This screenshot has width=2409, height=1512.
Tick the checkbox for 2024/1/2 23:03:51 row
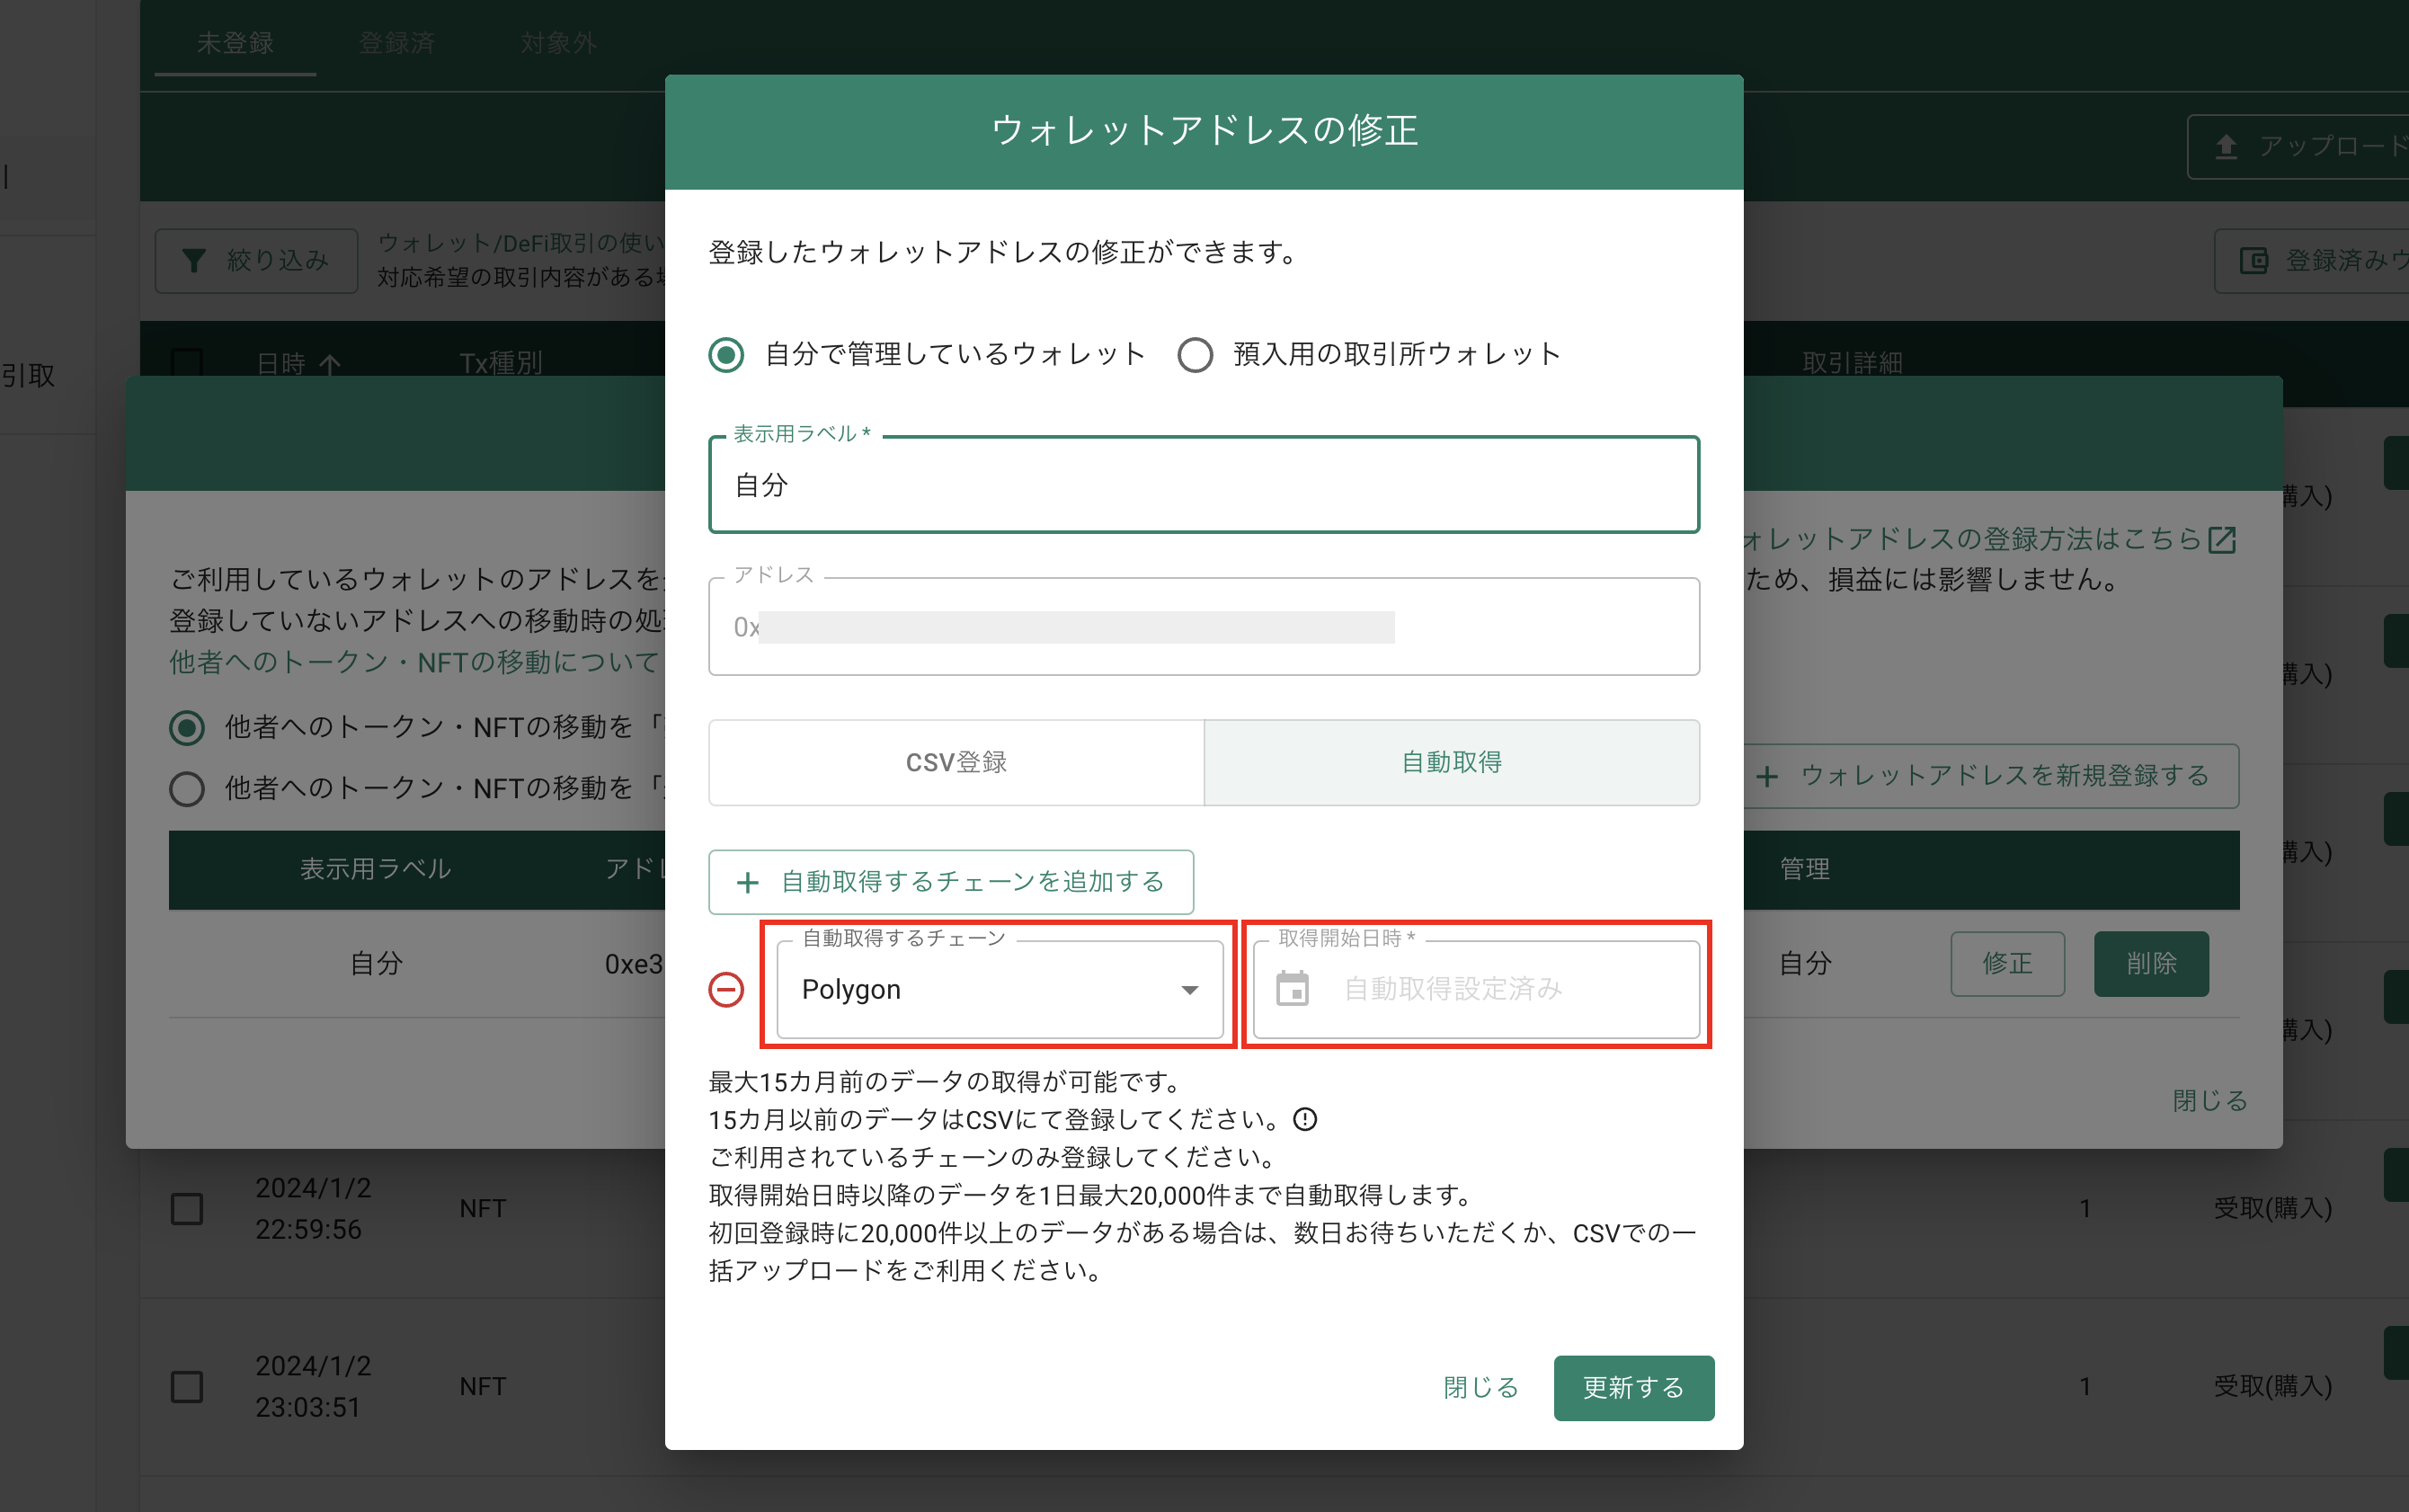(187, 1387)
